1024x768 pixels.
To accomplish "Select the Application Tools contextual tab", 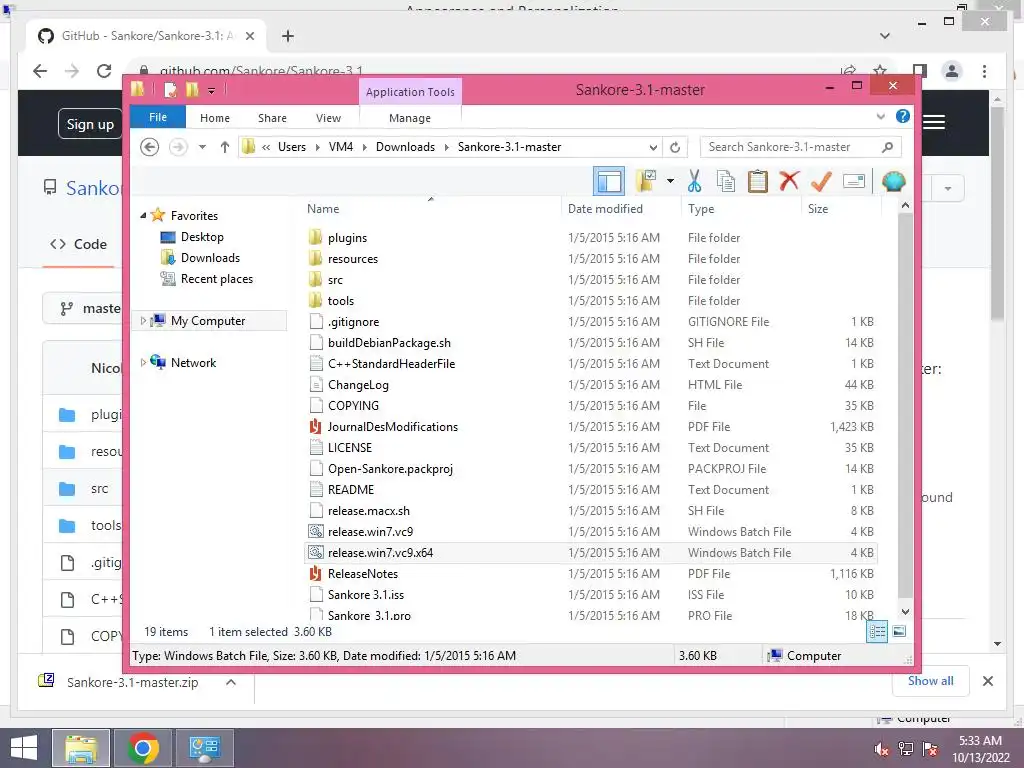I will (x=410, y=92).
